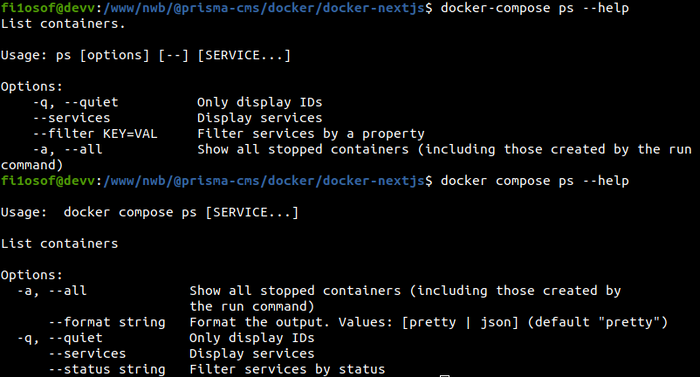This screenshot has width=700, height=377.
Task: Click the '-q, --quiet' option in first help
Action: point(75,102)
